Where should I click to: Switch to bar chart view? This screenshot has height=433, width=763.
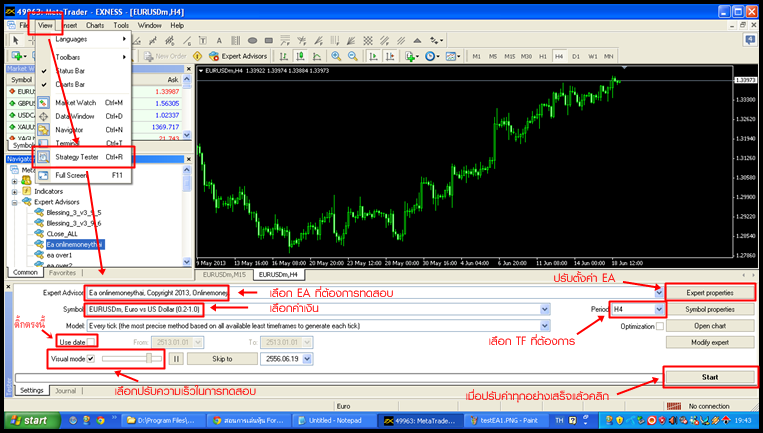(x=284, y=56)
